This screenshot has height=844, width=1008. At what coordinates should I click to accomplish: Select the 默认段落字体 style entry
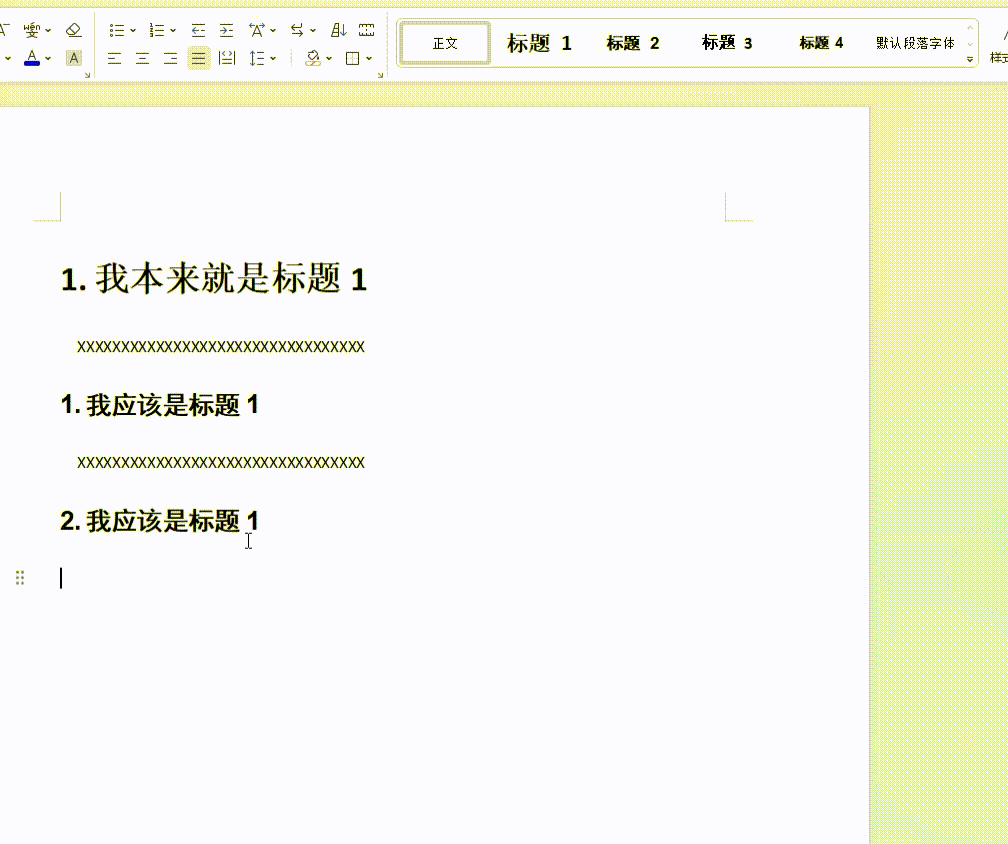[913, 43]
